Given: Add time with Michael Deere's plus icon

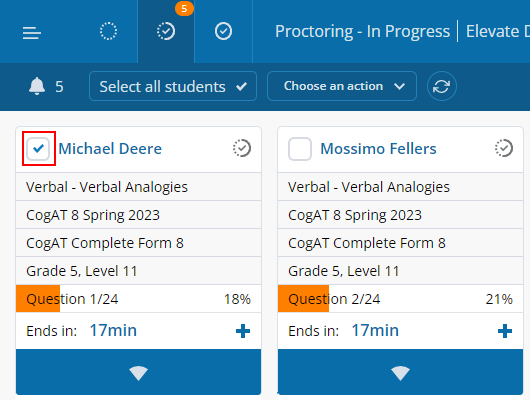Looking at the screenshot, I should [243, 331].
